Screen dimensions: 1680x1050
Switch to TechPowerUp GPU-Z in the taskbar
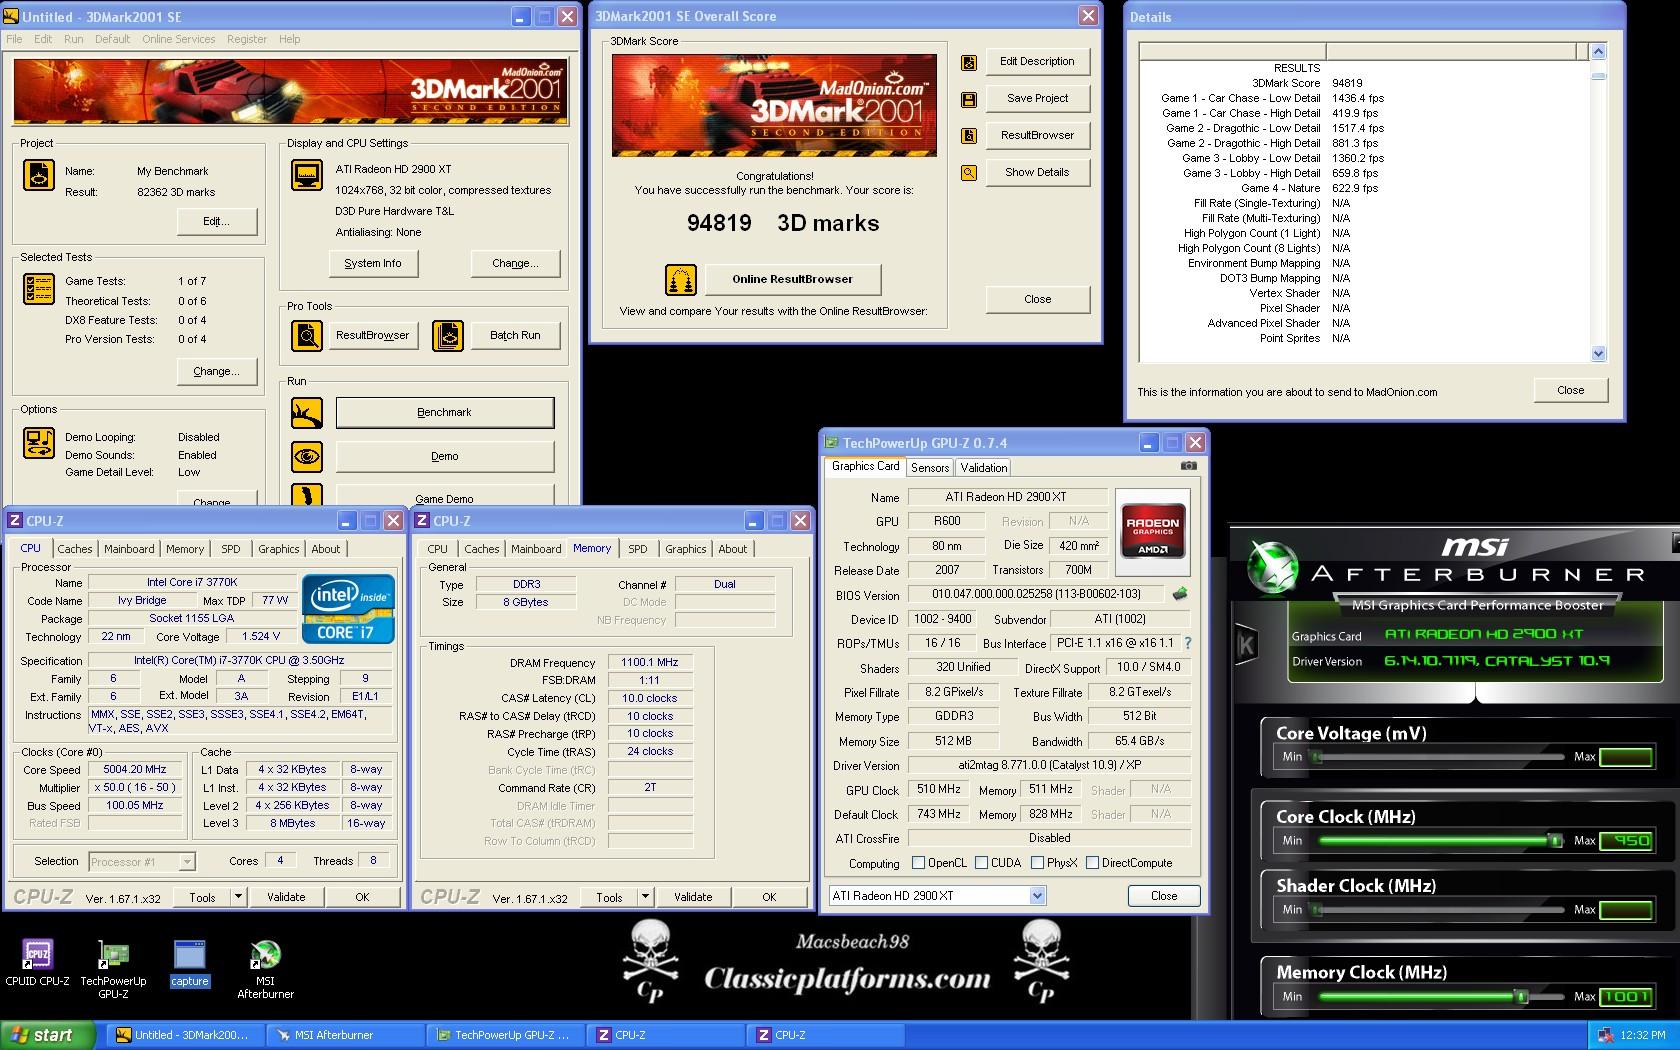(505, 1035)
